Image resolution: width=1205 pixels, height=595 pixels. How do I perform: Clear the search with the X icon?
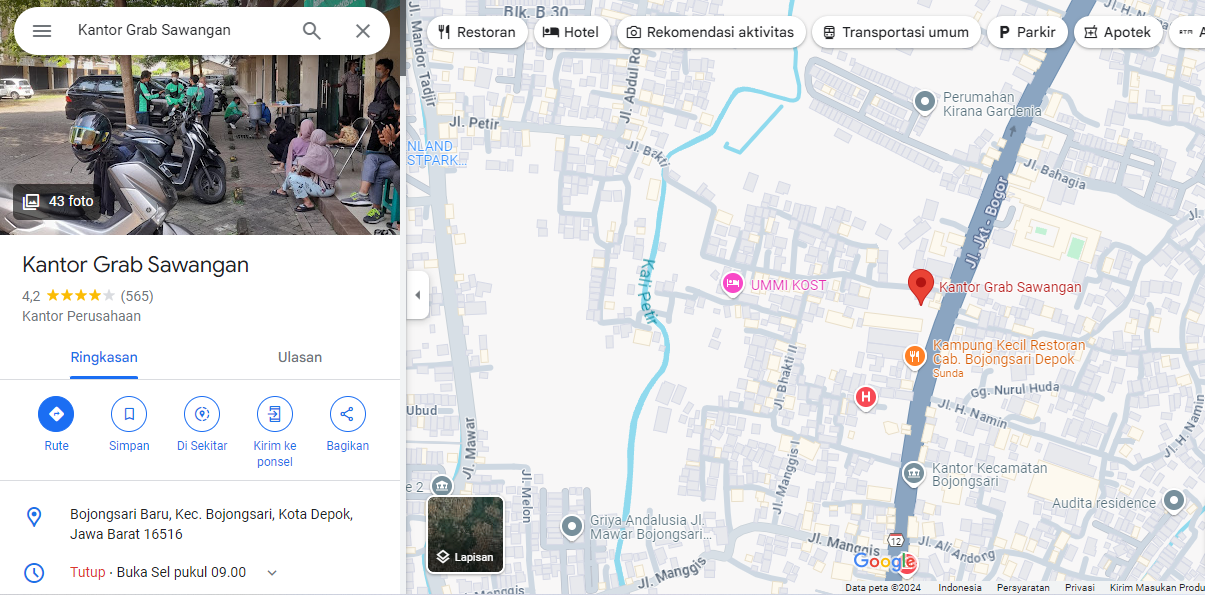pos(363,31)
